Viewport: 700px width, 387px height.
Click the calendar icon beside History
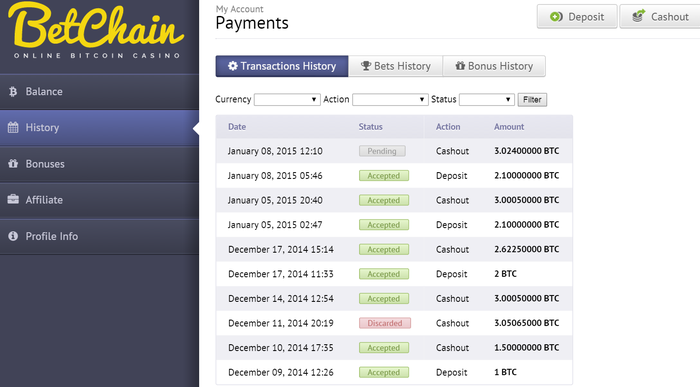coord(13,127)
